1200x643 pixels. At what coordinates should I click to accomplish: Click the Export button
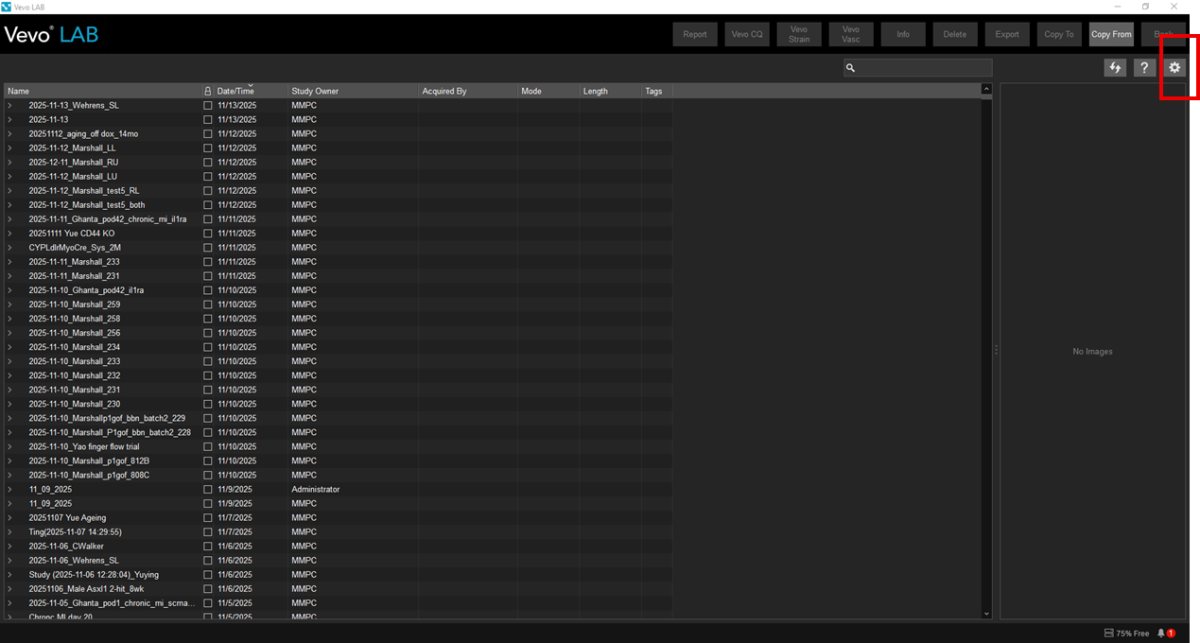coord(1007,34)
